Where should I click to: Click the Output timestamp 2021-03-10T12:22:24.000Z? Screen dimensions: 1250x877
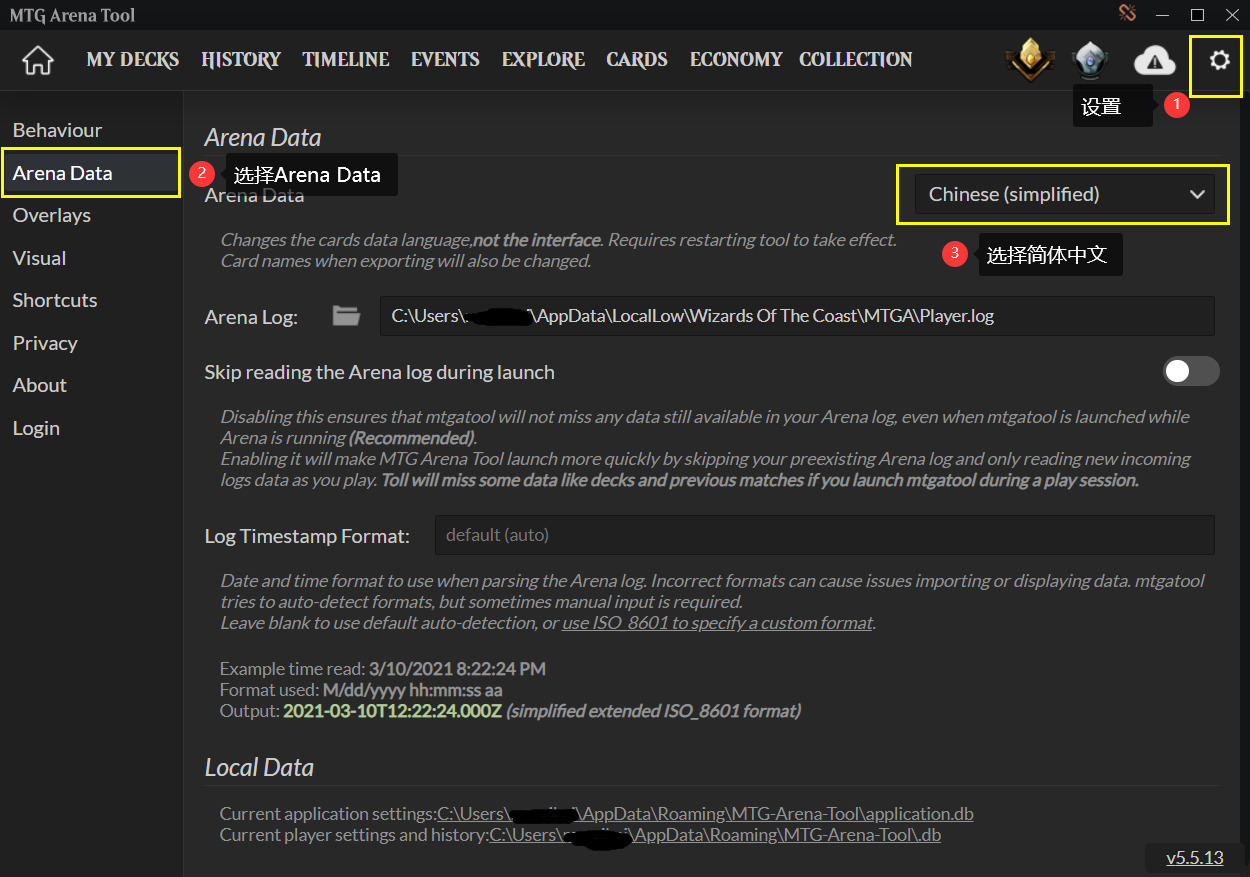point(392,711)
